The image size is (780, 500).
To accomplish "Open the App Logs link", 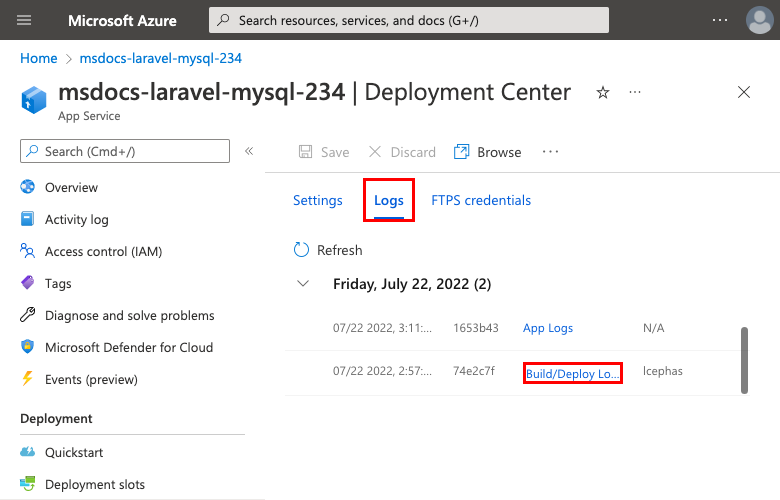I will pyautogui.click(x=548, y=328).
